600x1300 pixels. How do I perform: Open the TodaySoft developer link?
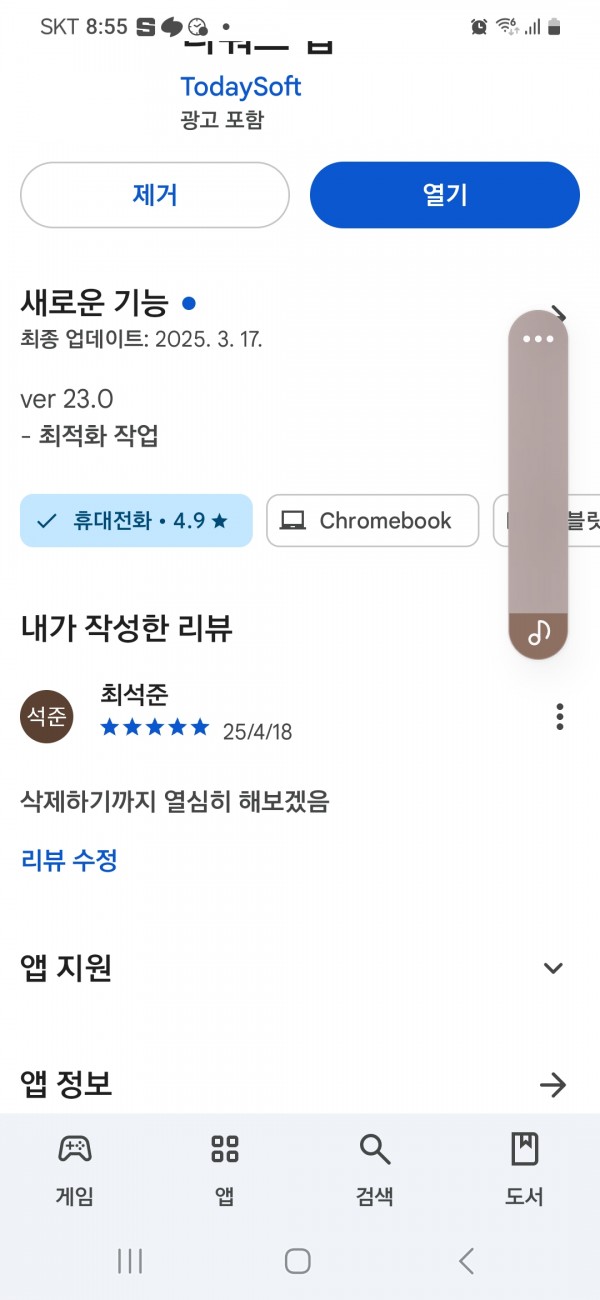coord(241,86)
